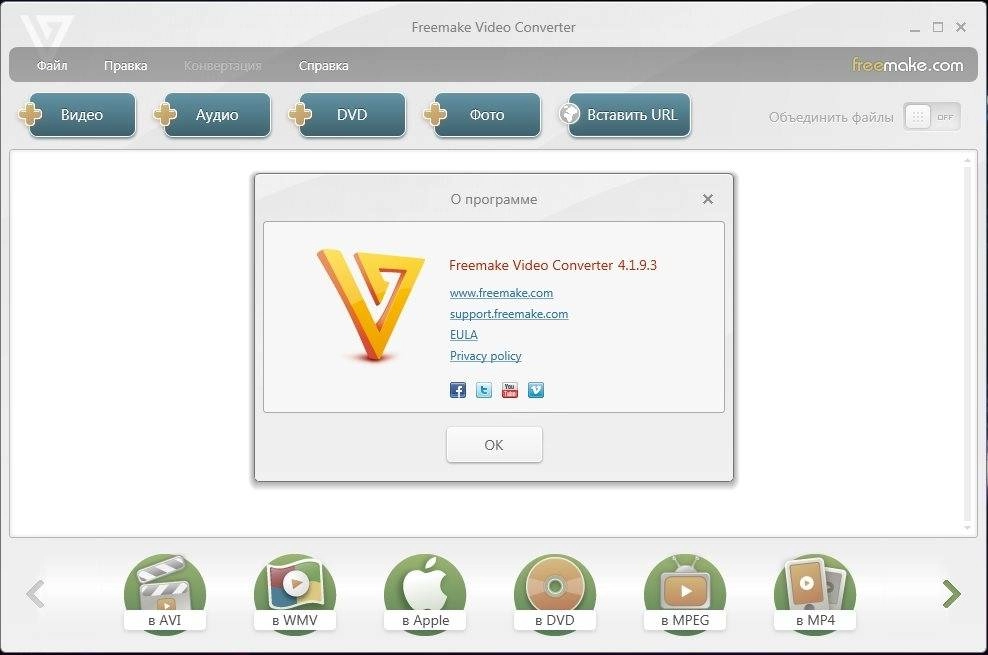Open the EULA link

(x=464, y=334)
